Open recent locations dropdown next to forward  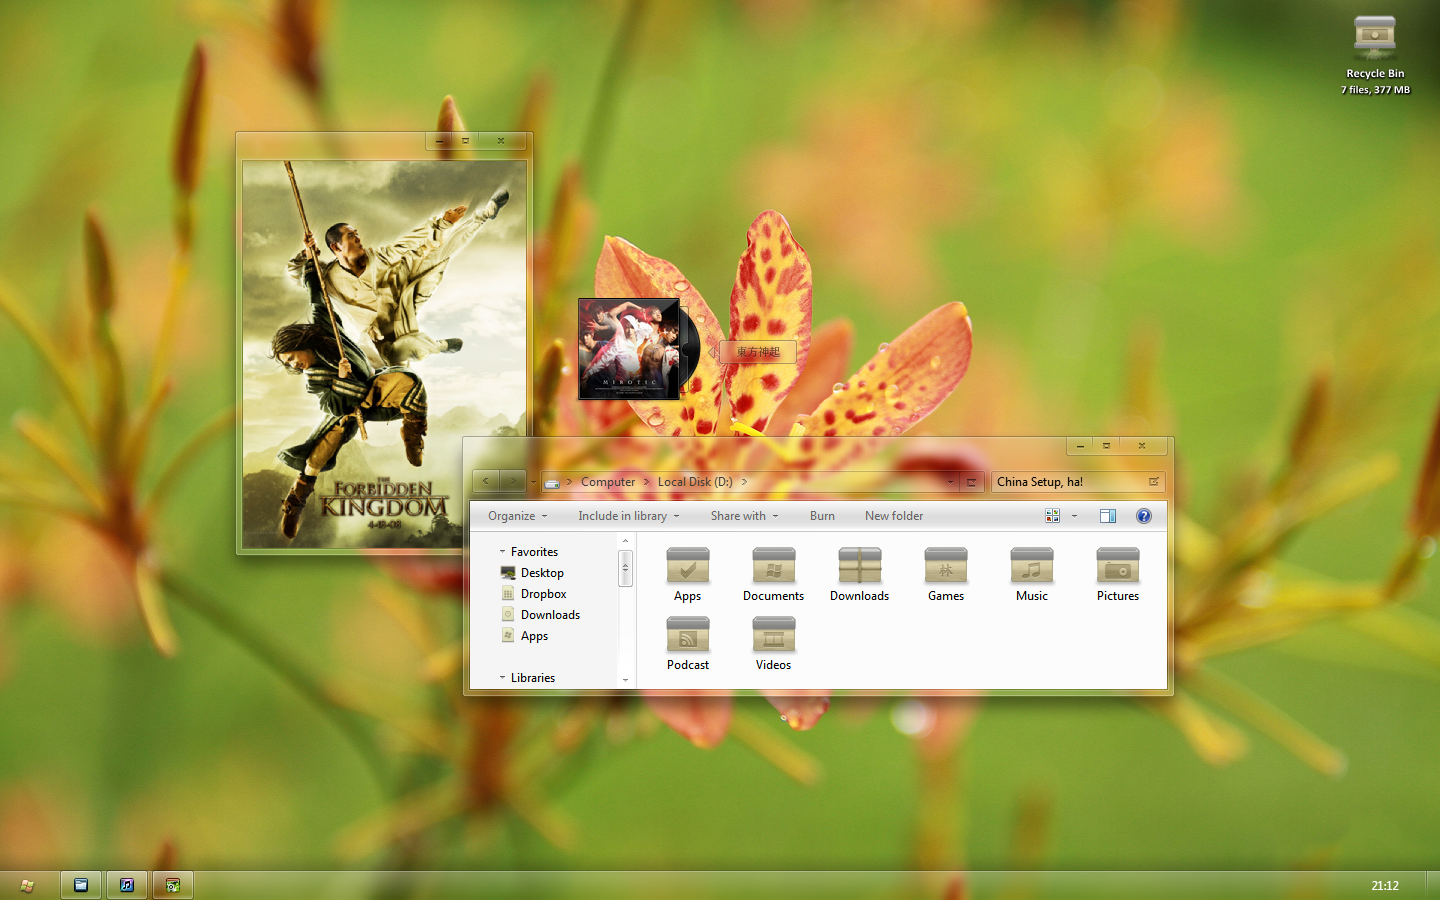[x=533, y=482]
